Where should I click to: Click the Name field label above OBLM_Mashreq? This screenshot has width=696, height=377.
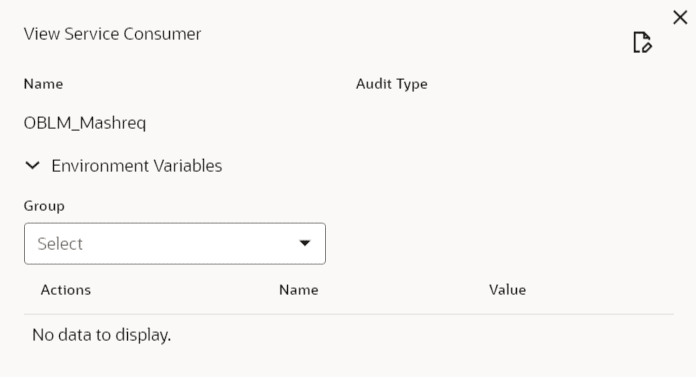click(x=43, y=84)
